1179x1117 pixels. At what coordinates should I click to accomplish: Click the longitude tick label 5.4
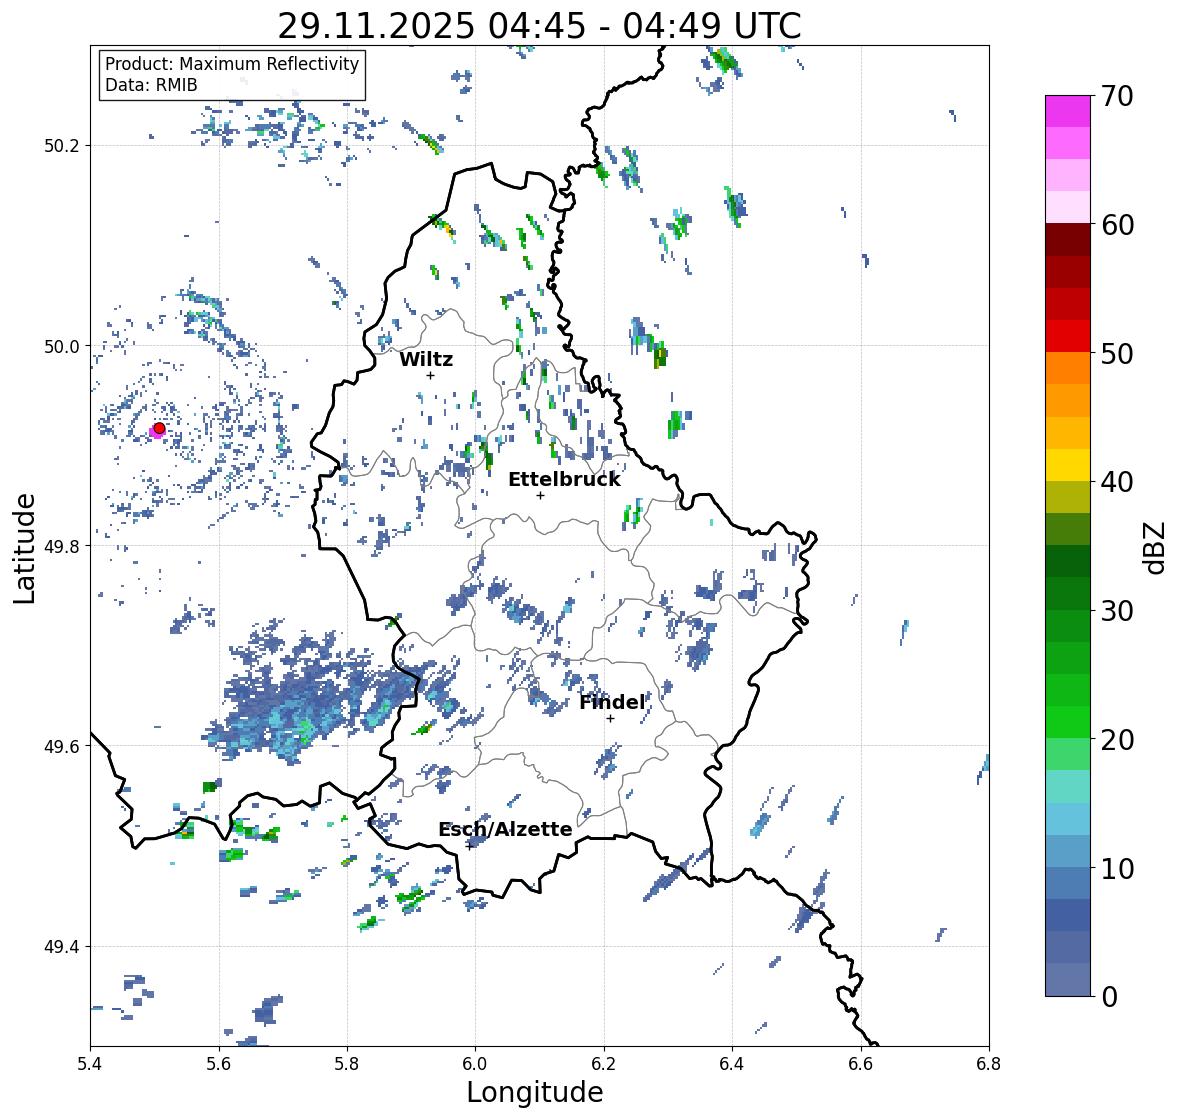tap(90, 1064)
